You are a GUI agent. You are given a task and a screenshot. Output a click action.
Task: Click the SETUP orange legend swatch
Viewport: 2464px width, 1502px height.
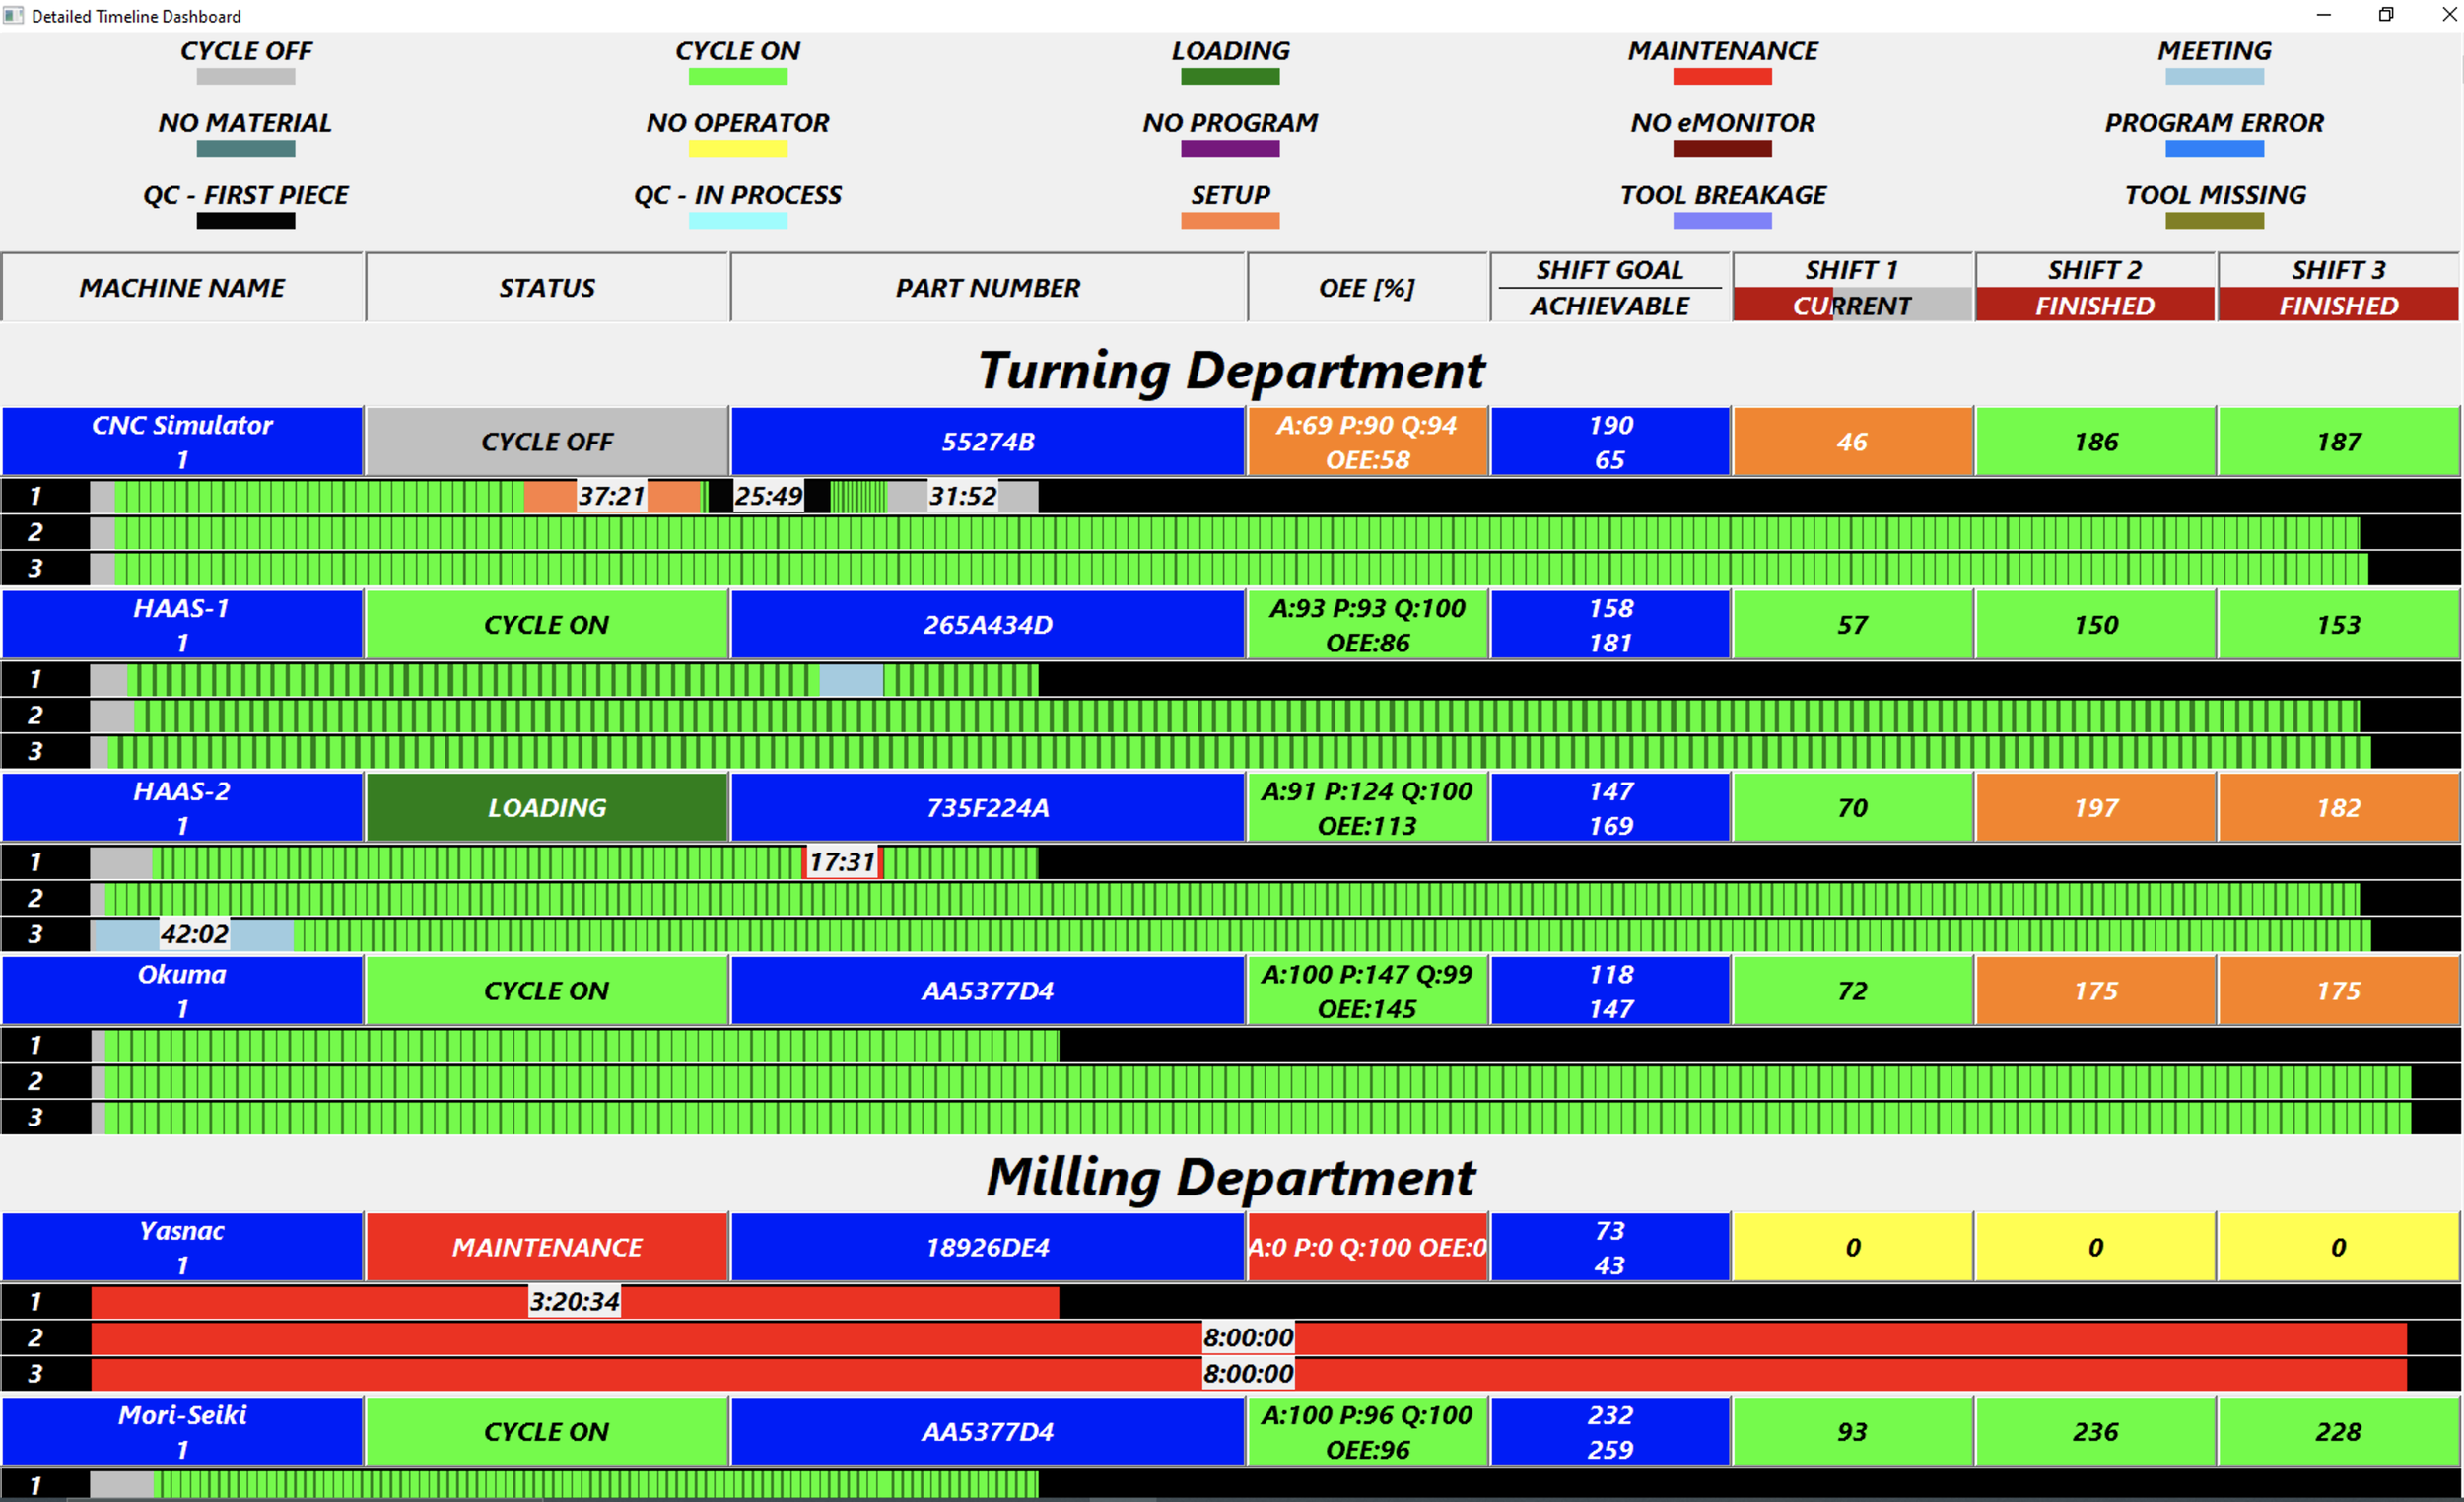click(x=1230, y=220)
